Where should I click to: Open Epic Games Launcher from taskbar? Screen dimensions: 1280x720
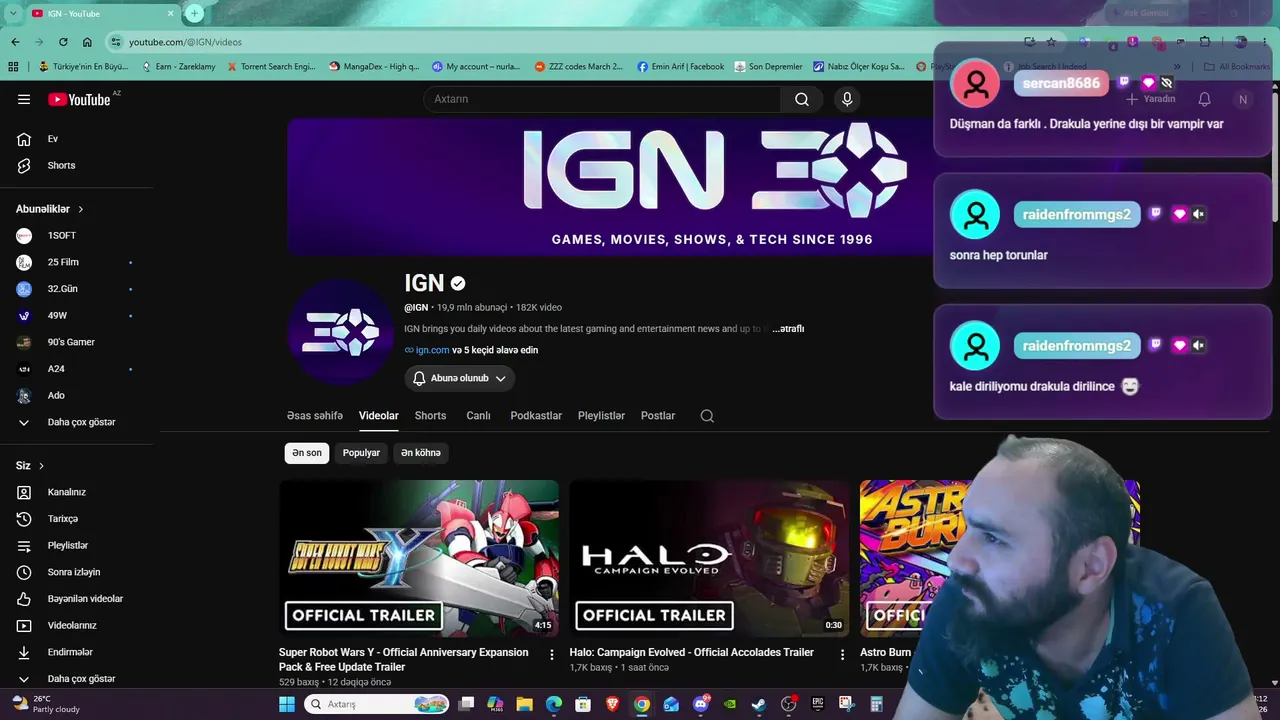pyautogui.click(x=817, y=704)
